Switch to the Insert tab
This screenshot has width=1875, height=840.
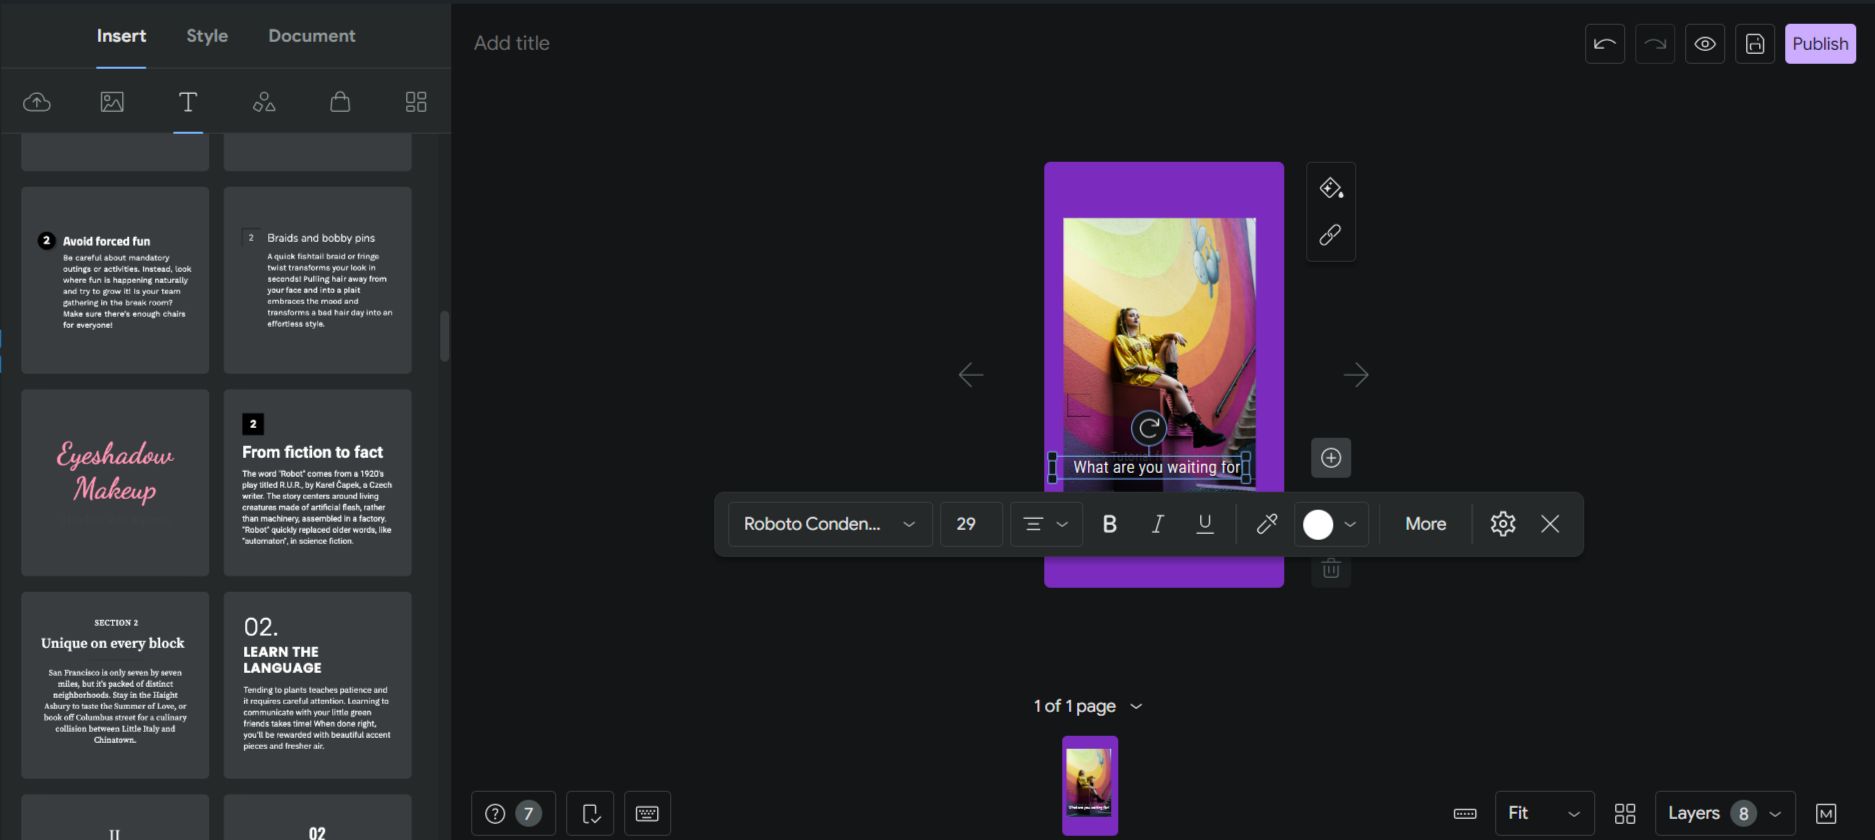[121, 36]
